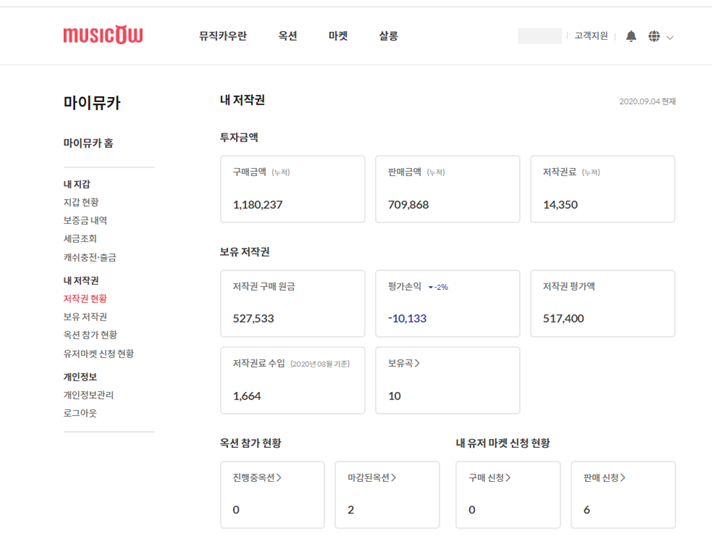Open the 뮤직카우란 menu

point(222,36)
